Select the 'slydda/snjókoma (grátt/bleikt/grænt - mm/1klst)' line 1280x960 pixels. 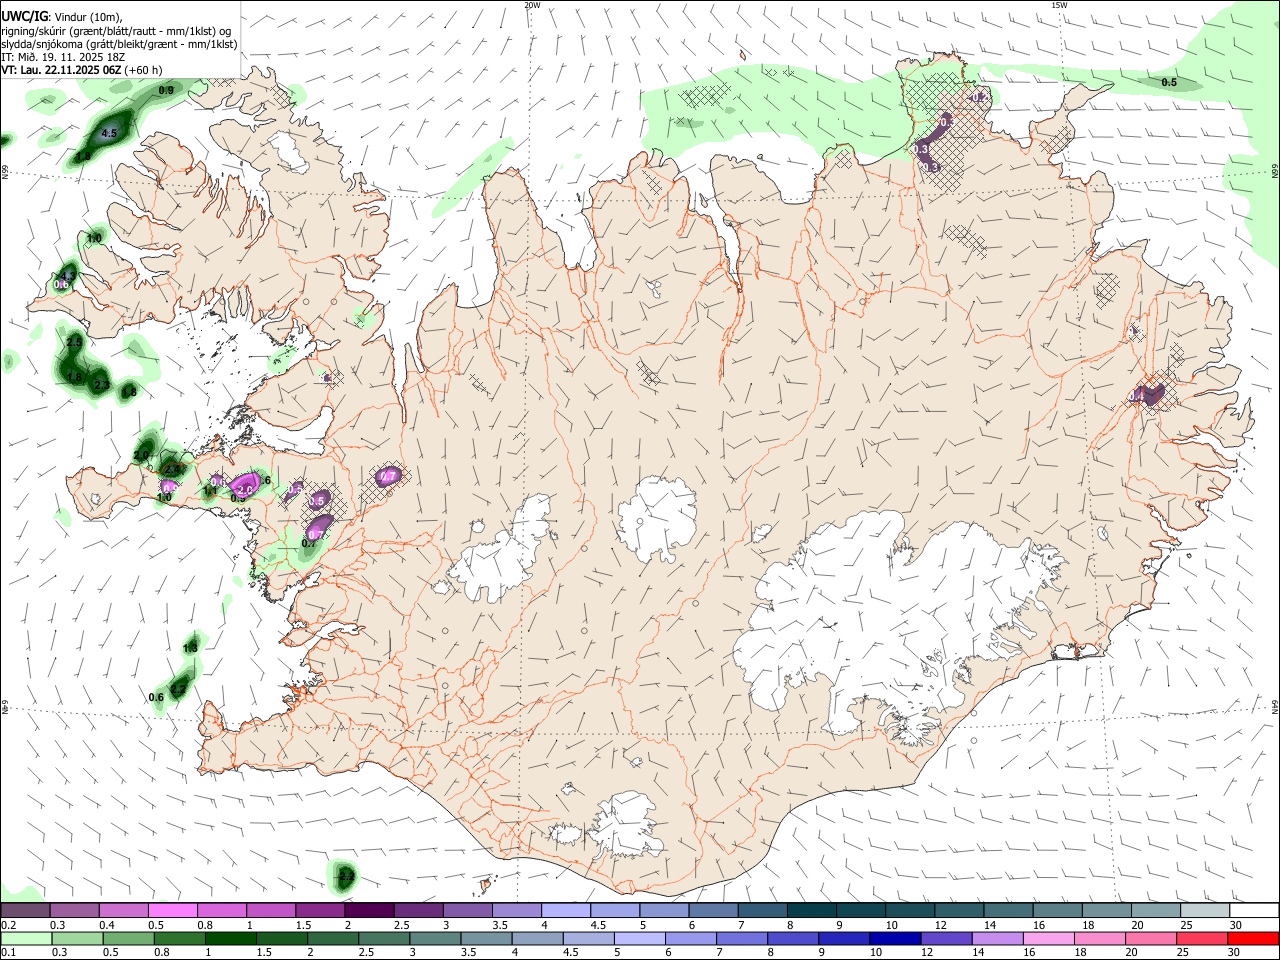pyautogui.click(x=119, y=44)
